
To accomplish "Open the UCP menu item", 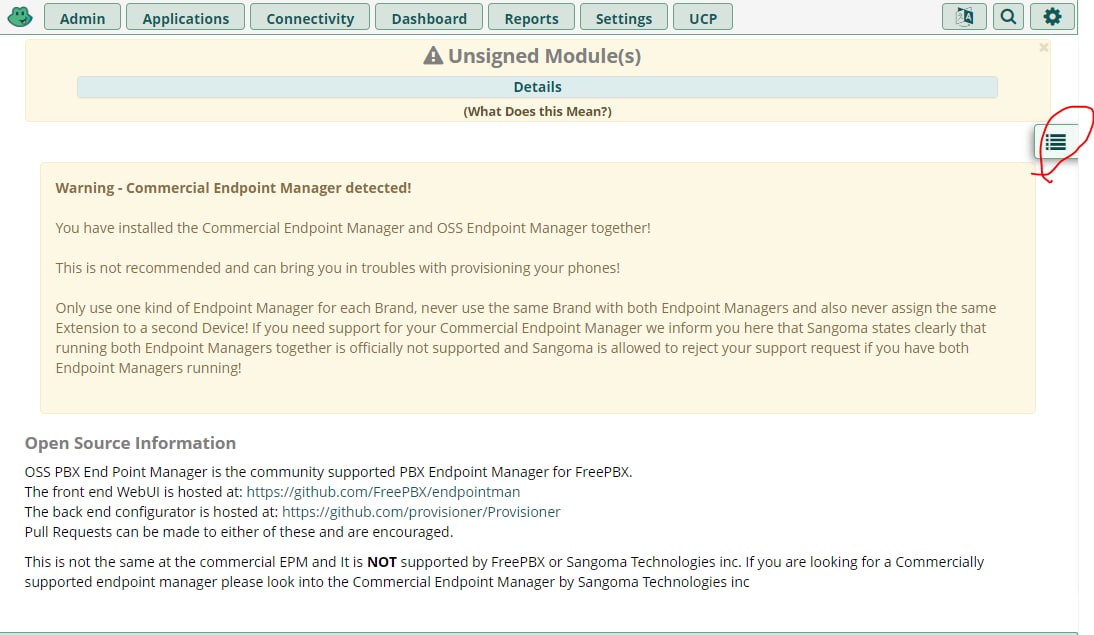I will [703, 17].
